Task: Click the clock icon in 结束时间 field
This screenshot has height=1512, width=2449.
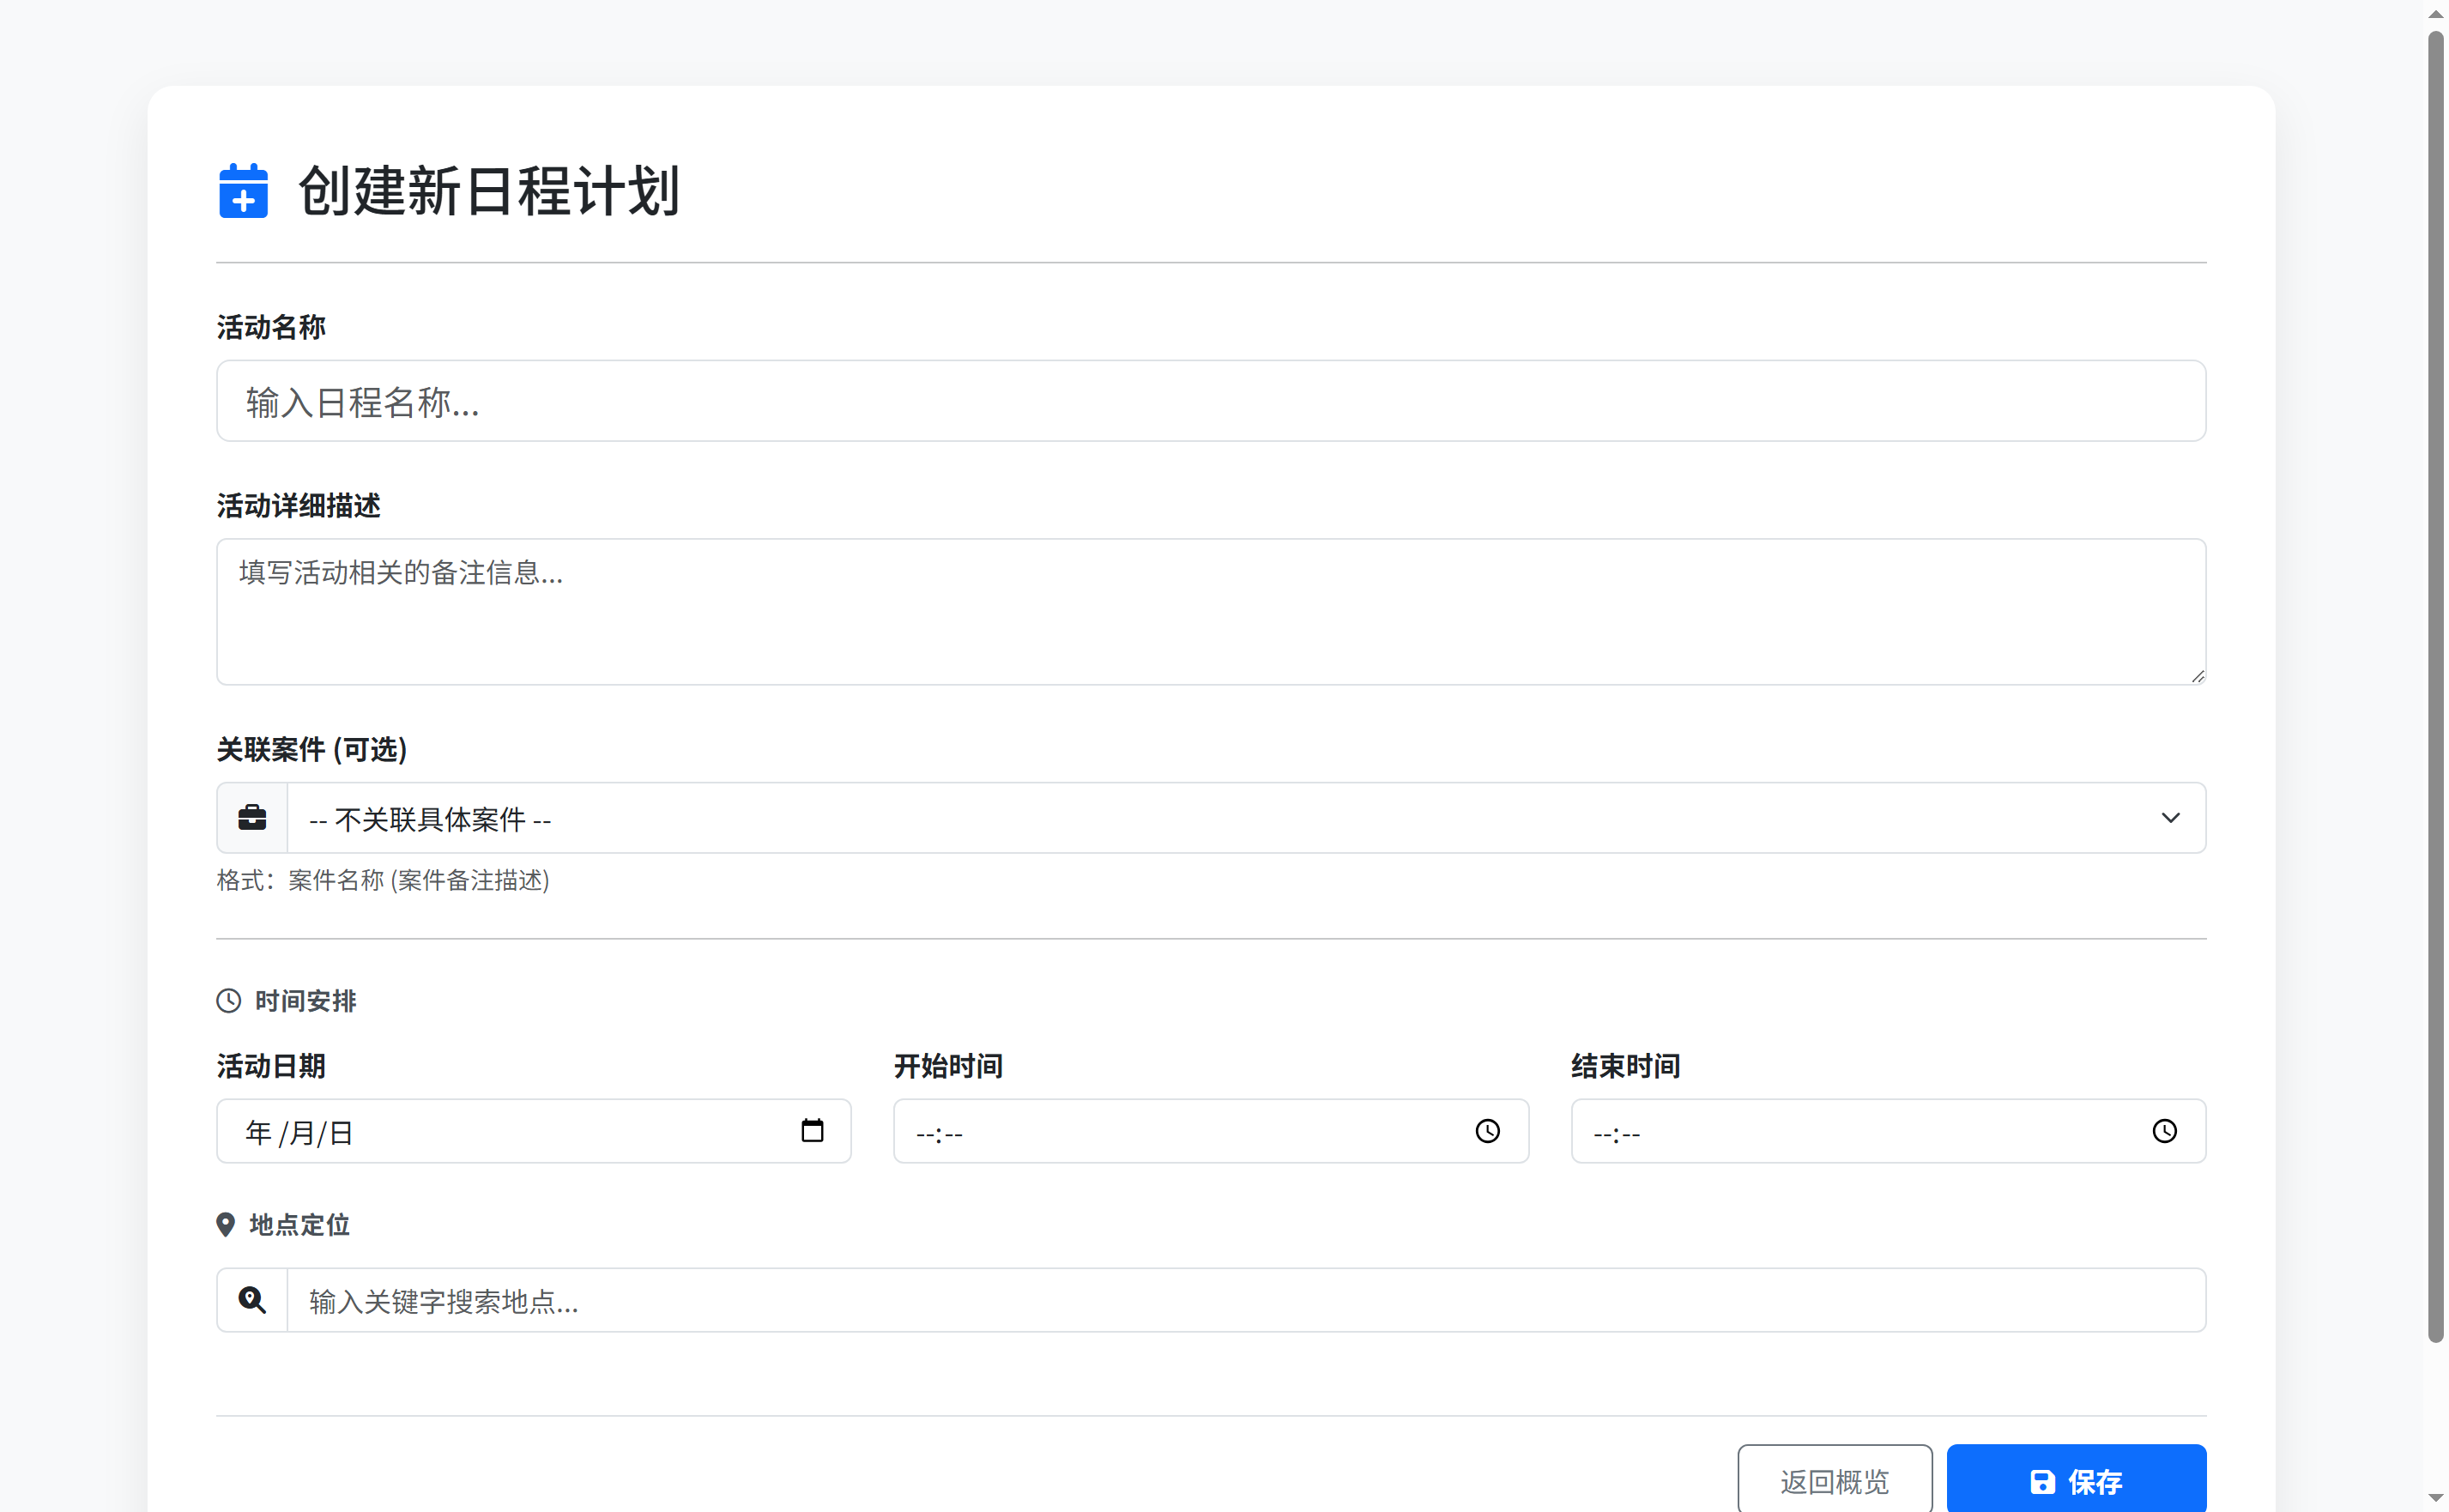Action: pyautogui.click(x=2164, y=1132)
